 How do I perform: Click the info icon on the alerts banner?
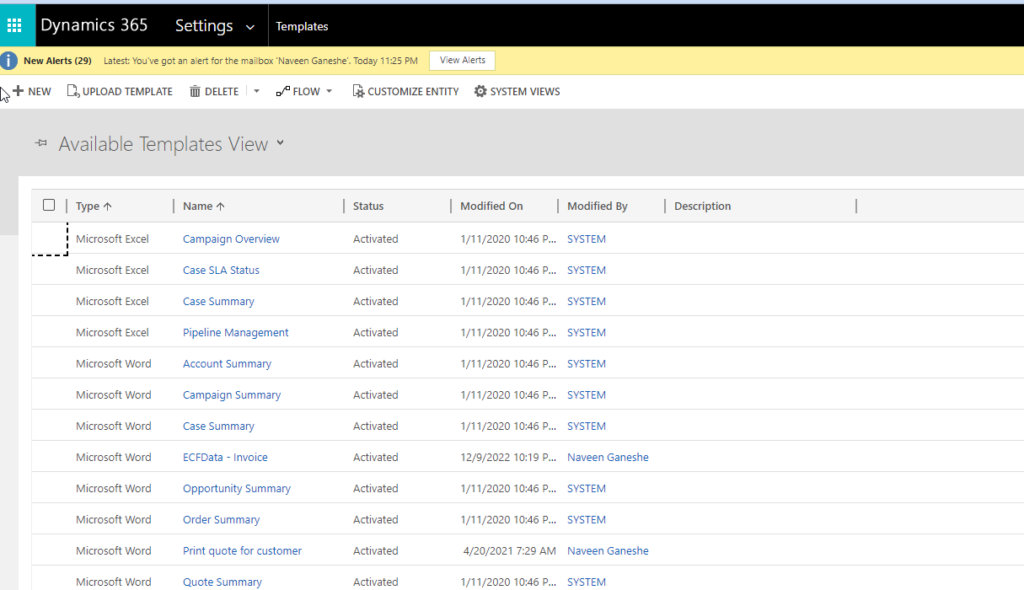click(9, 60)
